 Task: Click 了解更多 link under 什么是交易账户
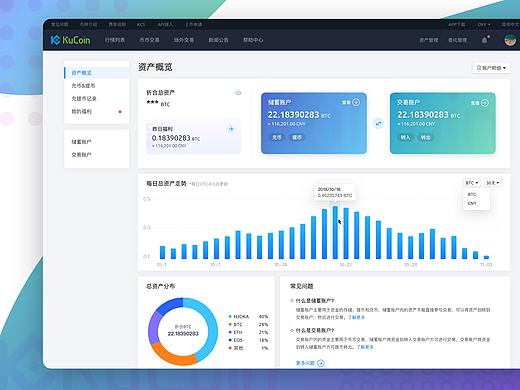coord(365,347)
